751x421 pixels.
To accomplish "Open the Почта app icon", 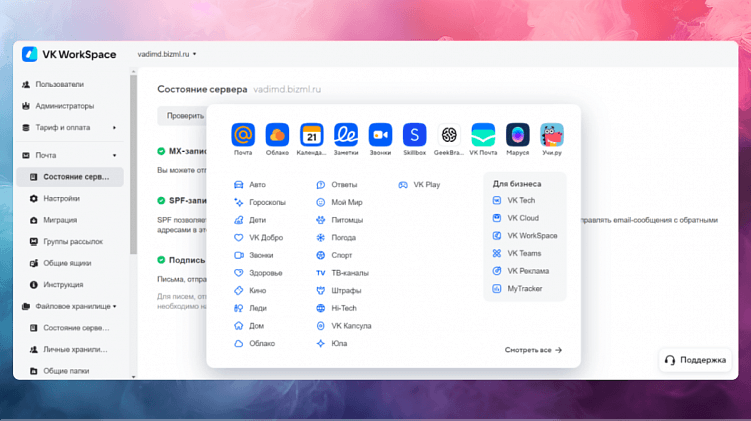I will [243, 135].
